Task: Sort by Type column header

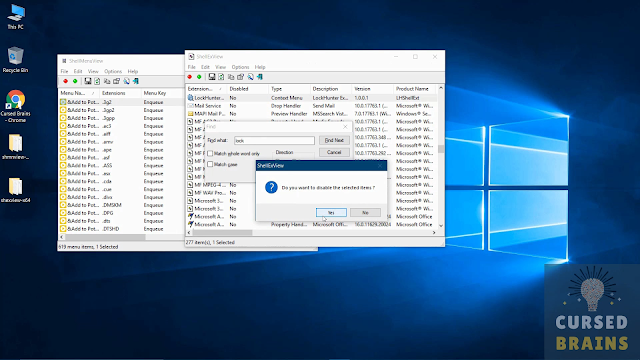Action: pos(289,89)
